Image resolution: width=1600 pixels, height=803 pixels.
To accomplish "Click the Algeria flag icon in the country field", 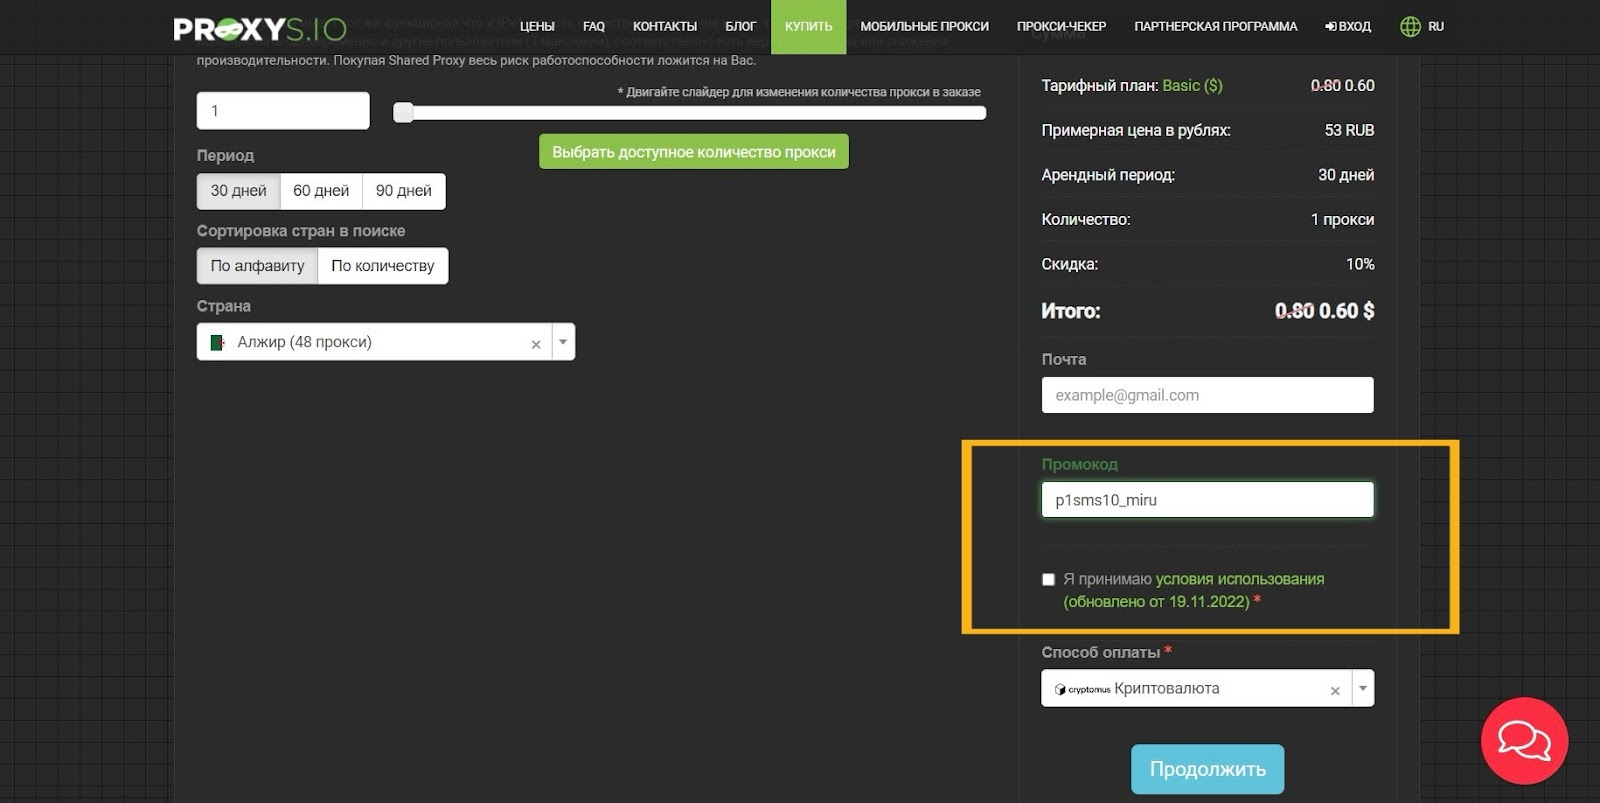I will [217, 343].
